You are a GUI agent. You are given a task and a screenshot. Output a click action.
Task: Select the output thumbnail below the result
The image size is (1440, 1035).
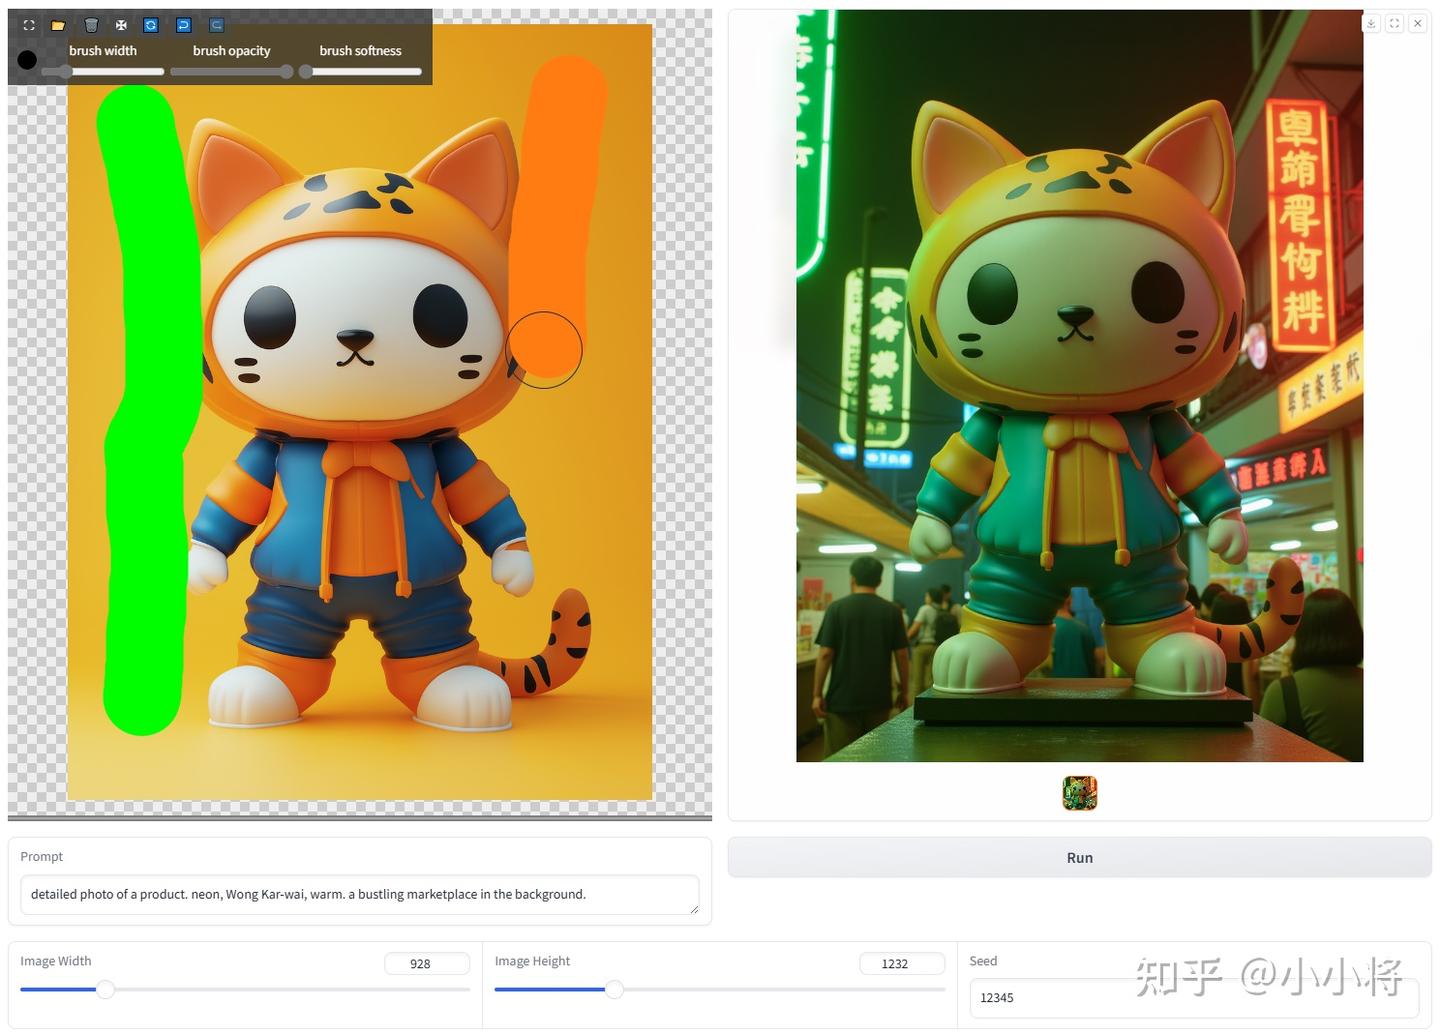(1080, 793)
